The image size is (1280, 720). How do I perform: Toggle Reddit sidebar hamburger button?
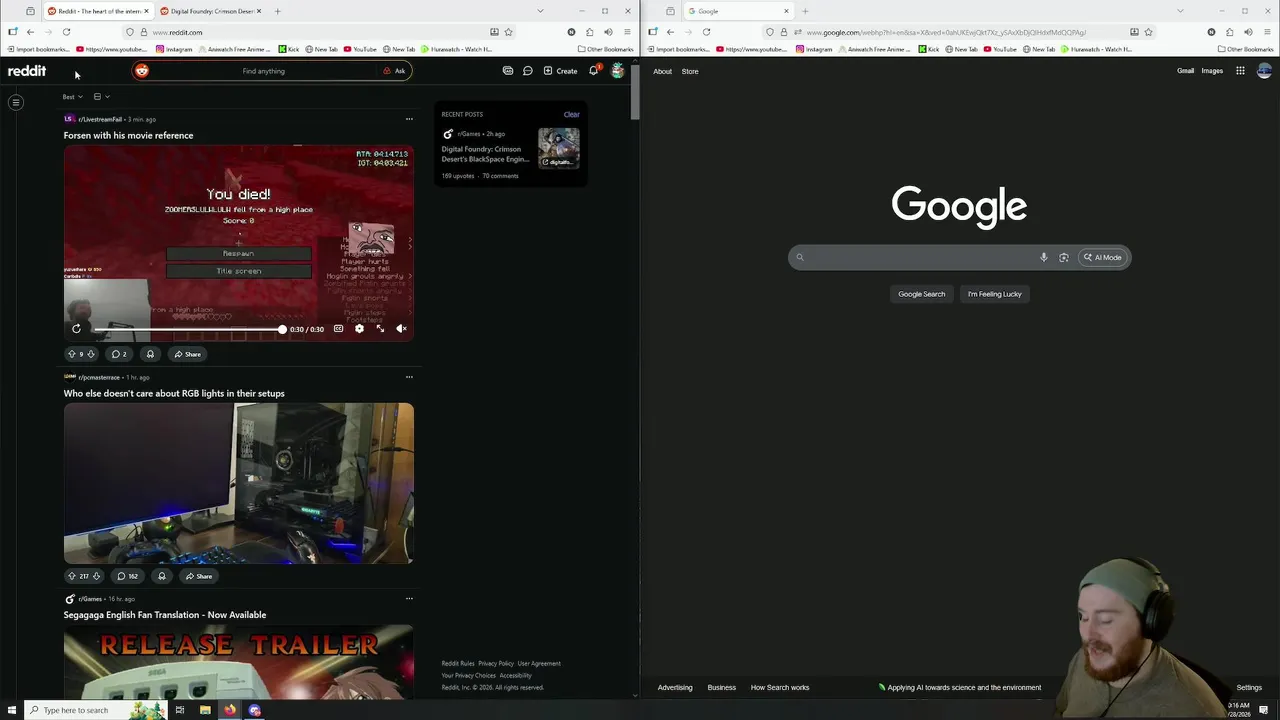[16, 102]
